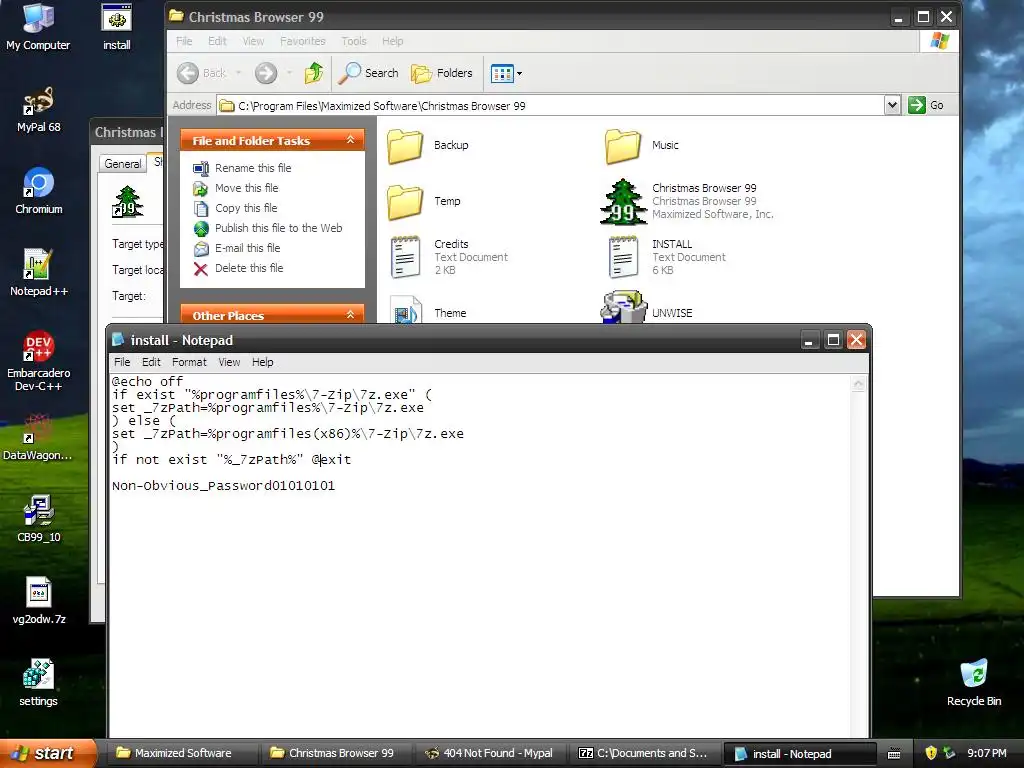Expand the Address bar dropdown

892,105
